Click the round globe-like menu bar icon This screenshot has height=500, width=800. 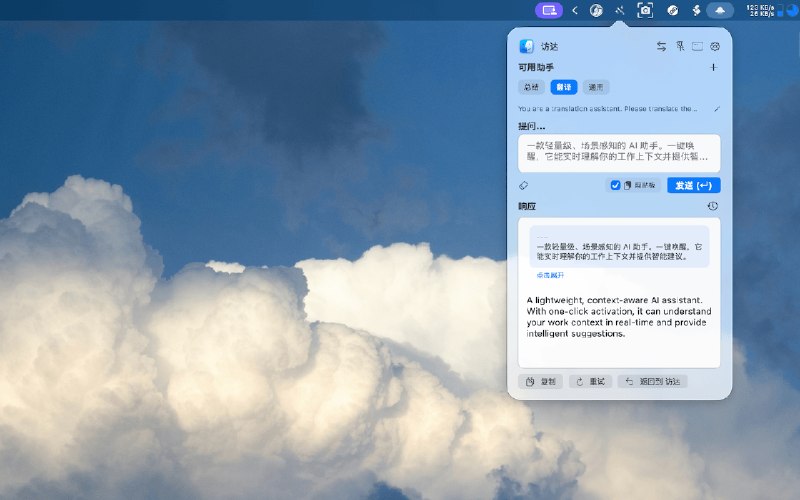click(x=596, y=10)
